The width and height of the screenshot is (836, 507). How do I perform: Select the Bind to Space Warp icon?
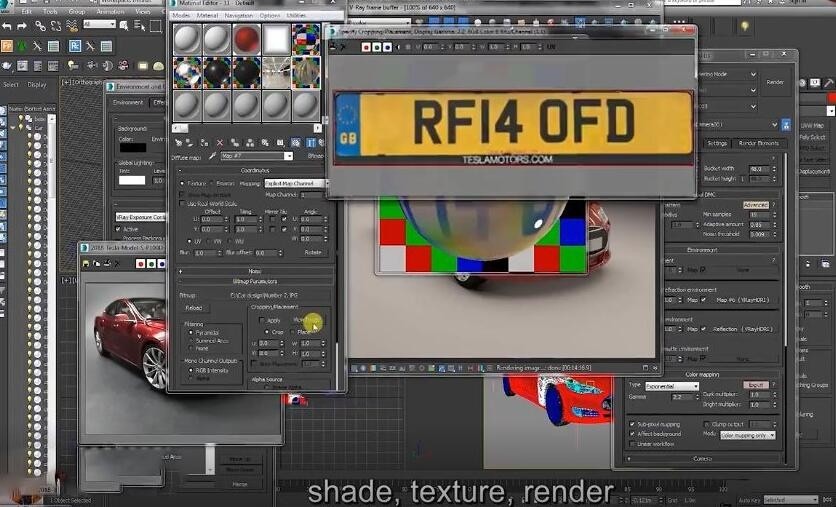click(x=72, y=25)
